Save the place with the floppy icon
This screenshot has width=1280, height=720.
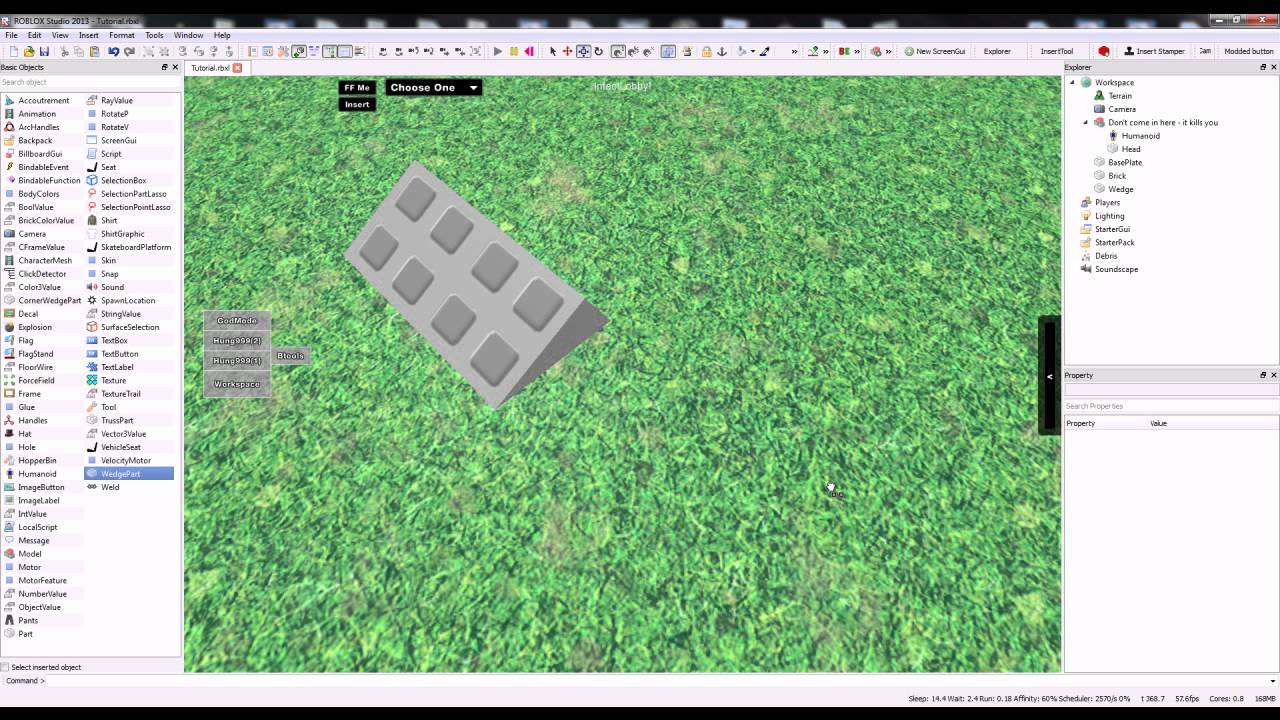[44, 51]
